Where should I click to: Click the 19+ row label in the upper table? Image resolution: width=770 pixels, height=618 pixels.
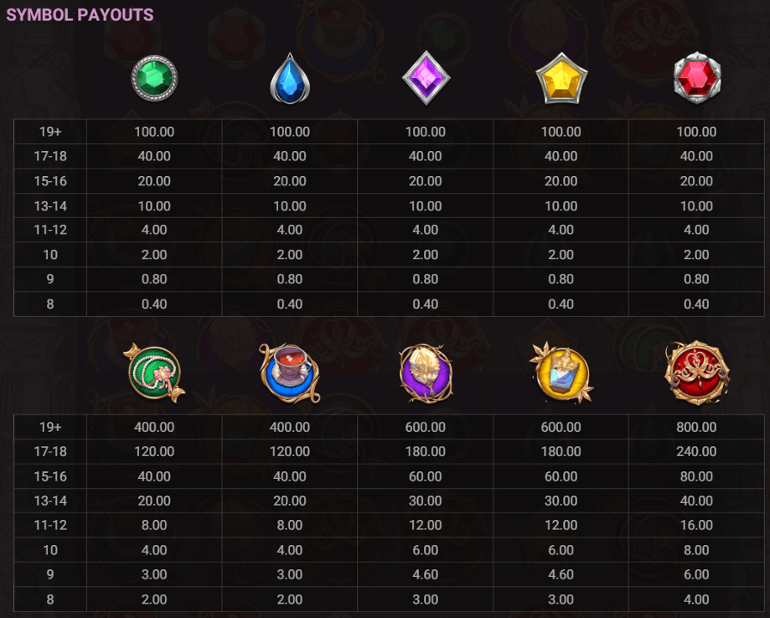pos(50,132)
